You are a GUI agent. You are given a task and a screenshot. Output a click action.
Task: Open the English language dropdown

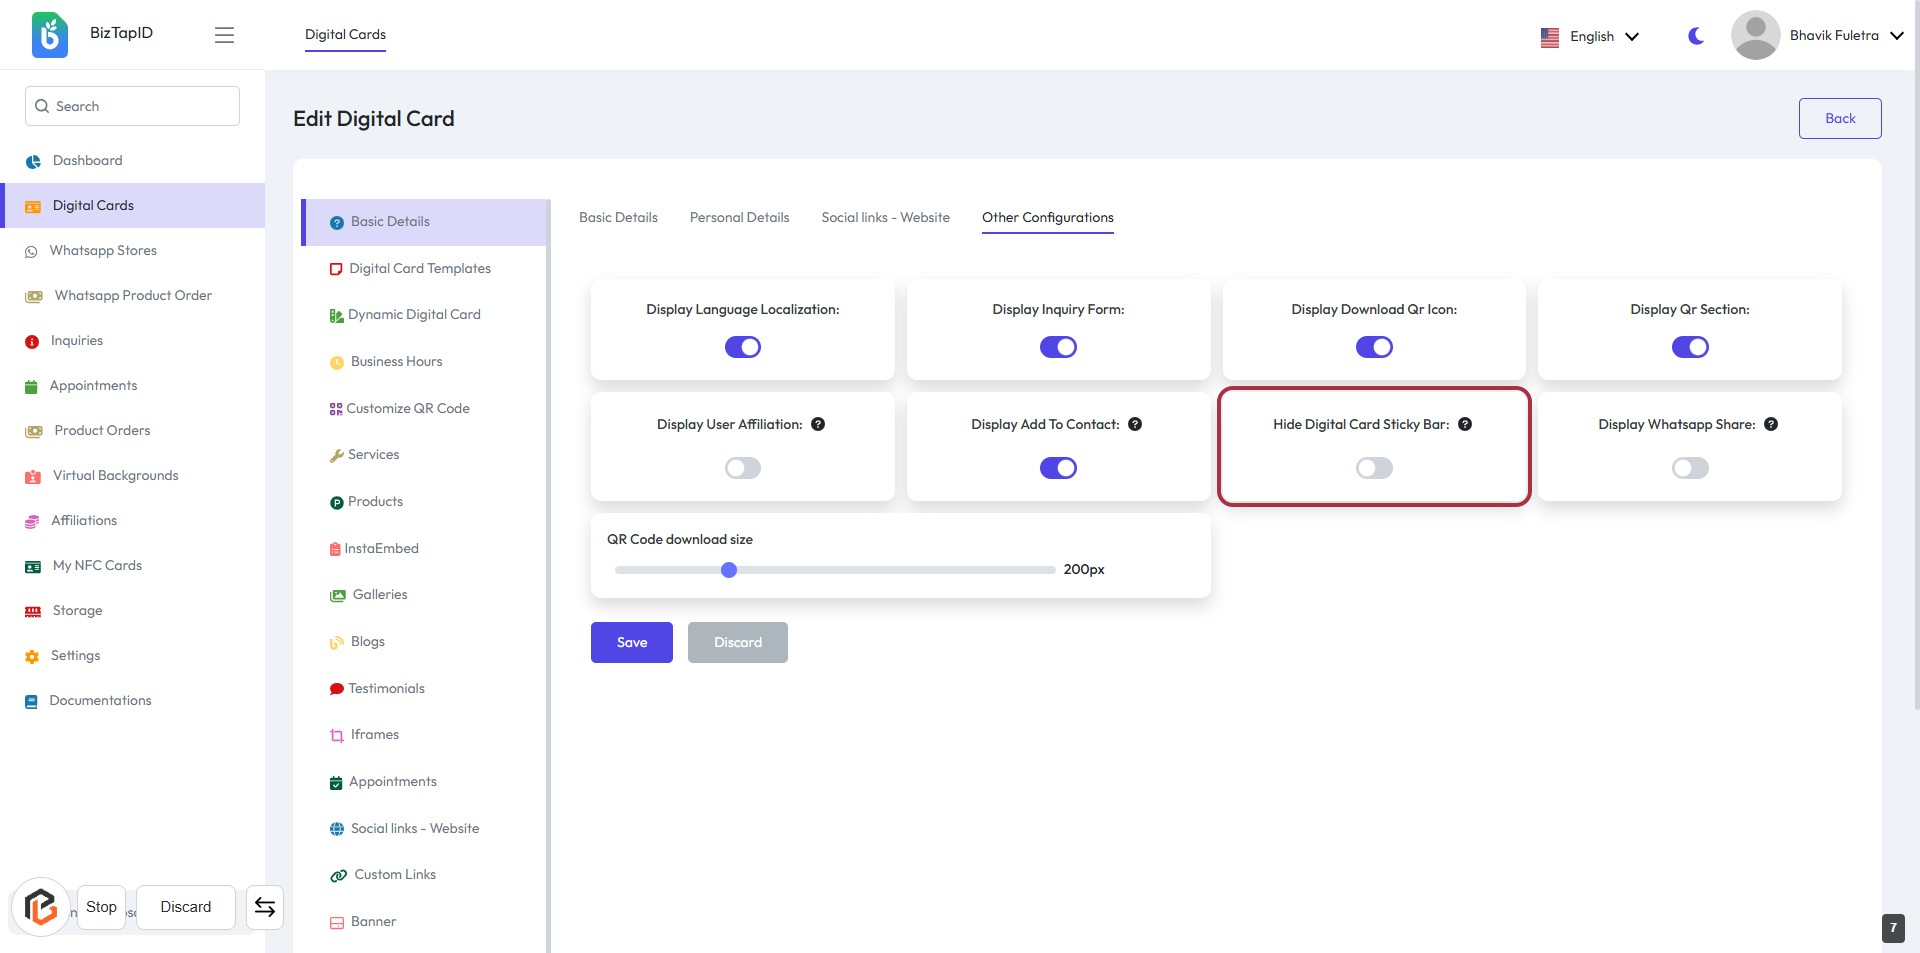pyautogui.click(x=1590, y=36)
